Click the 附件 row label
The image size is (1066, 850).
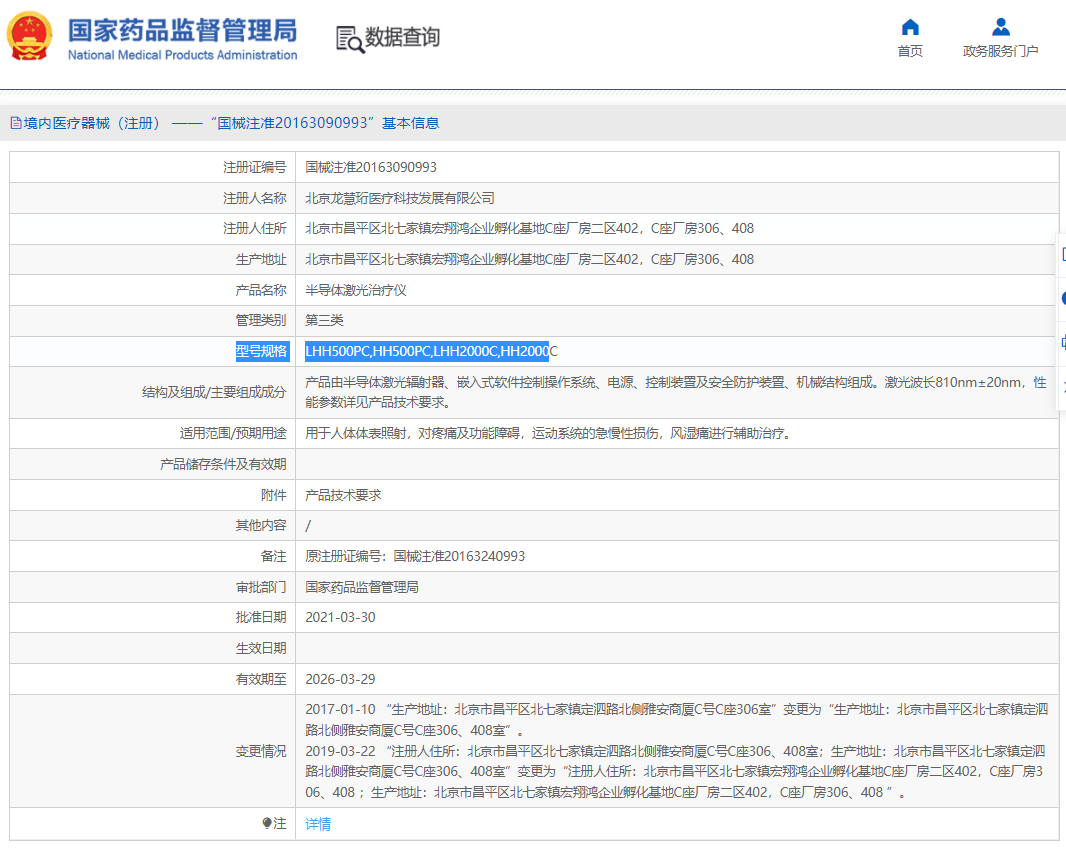tap(274, 495)
